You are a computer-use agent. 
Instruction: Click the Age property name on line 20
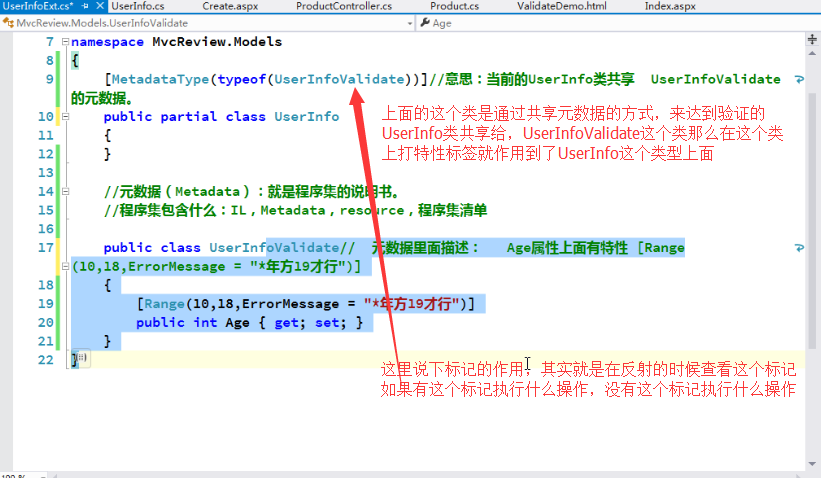pyautogui.click(x=237, y=323)
